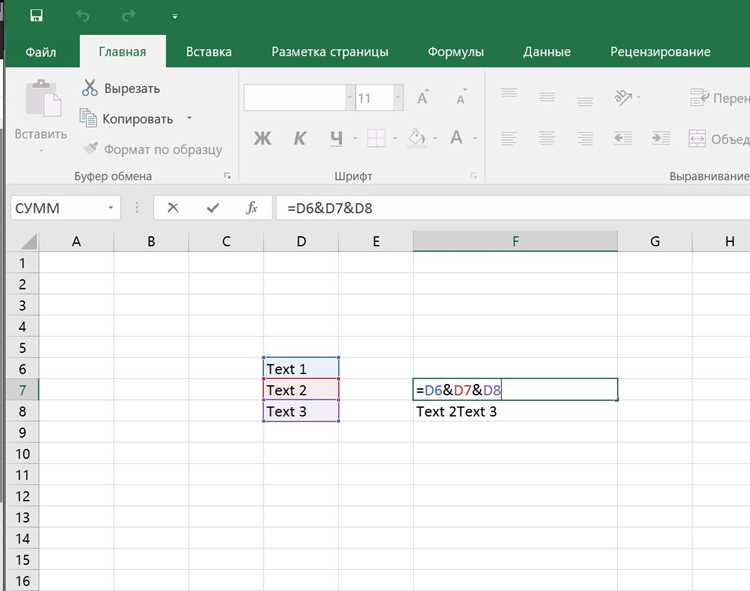The height and width of the screenshot is (591, 750).
Task: Click the increase font size icon
Action: coord(423,98)
